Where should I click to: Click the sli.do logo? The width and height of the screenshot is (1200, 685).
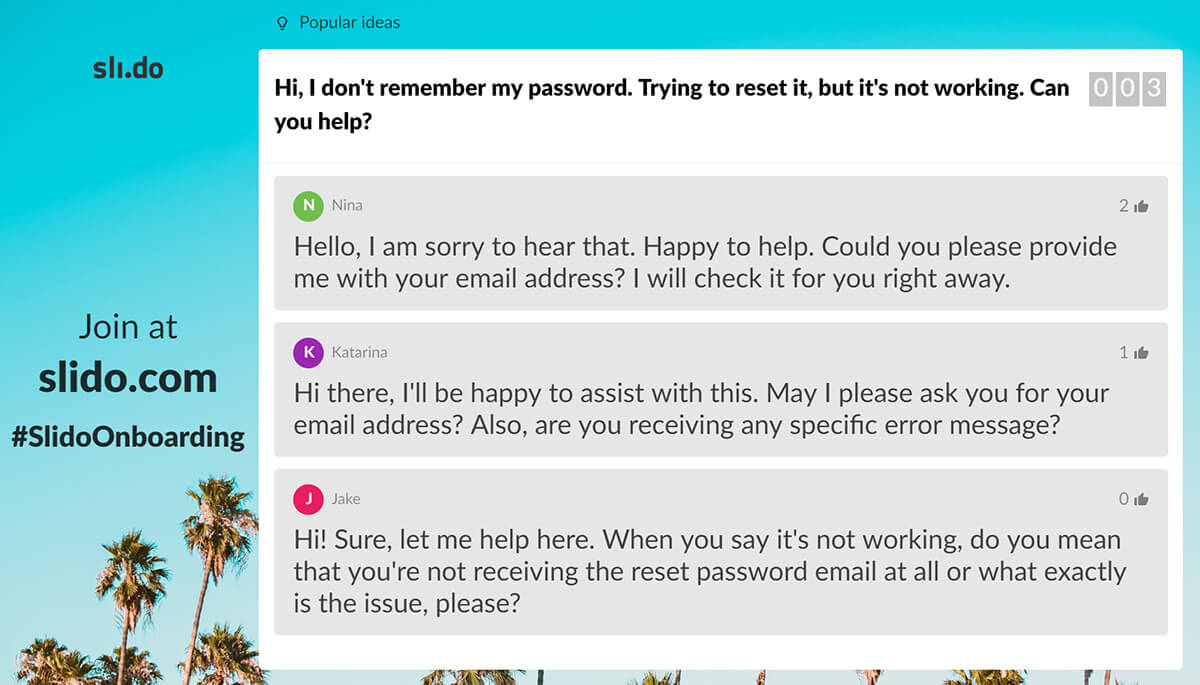pos(128,68)
